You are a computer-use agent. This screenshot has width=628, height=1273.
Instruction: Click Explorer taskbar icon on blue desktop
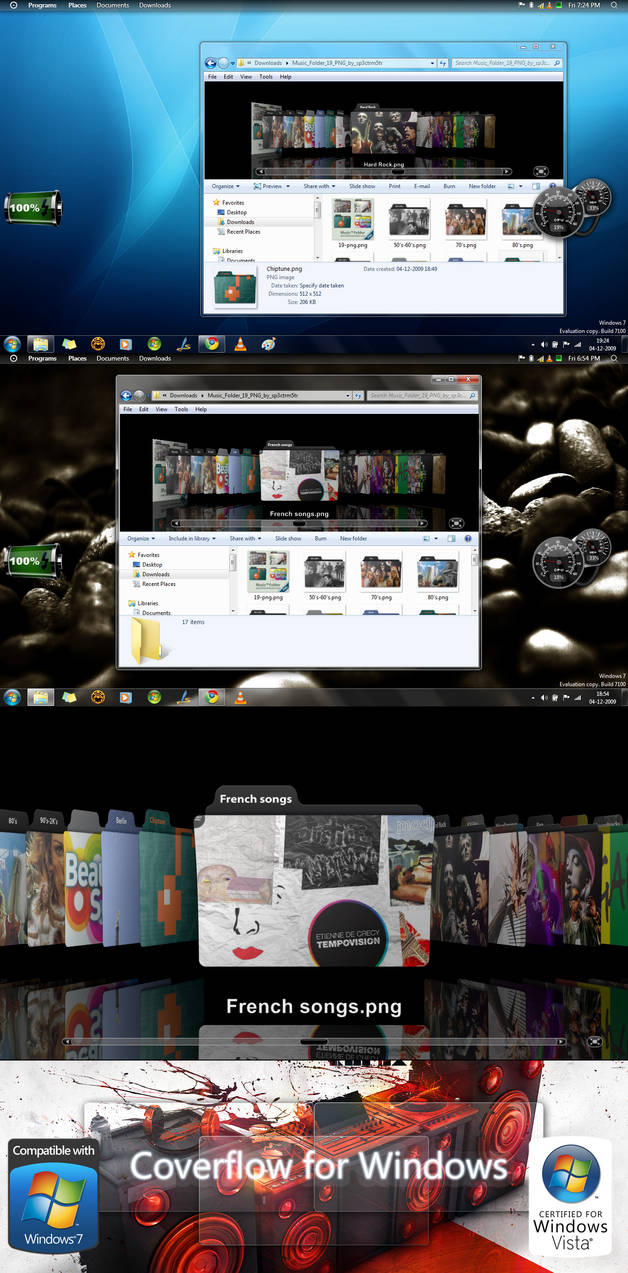click(x=39, y=344)
